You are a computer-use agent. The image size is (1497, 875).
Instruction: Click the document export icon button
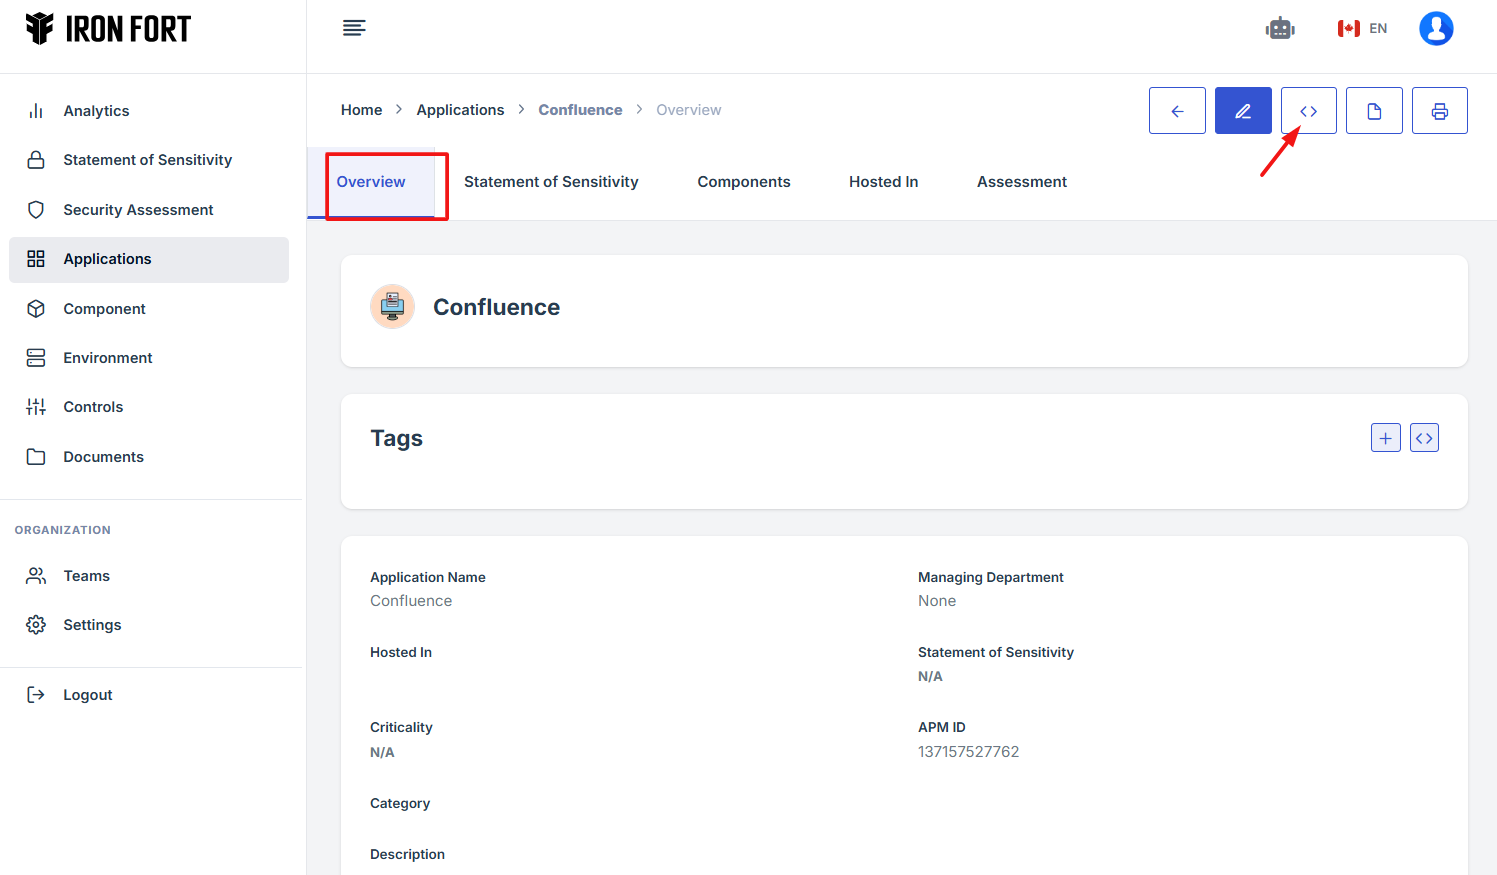[1374, 111]
